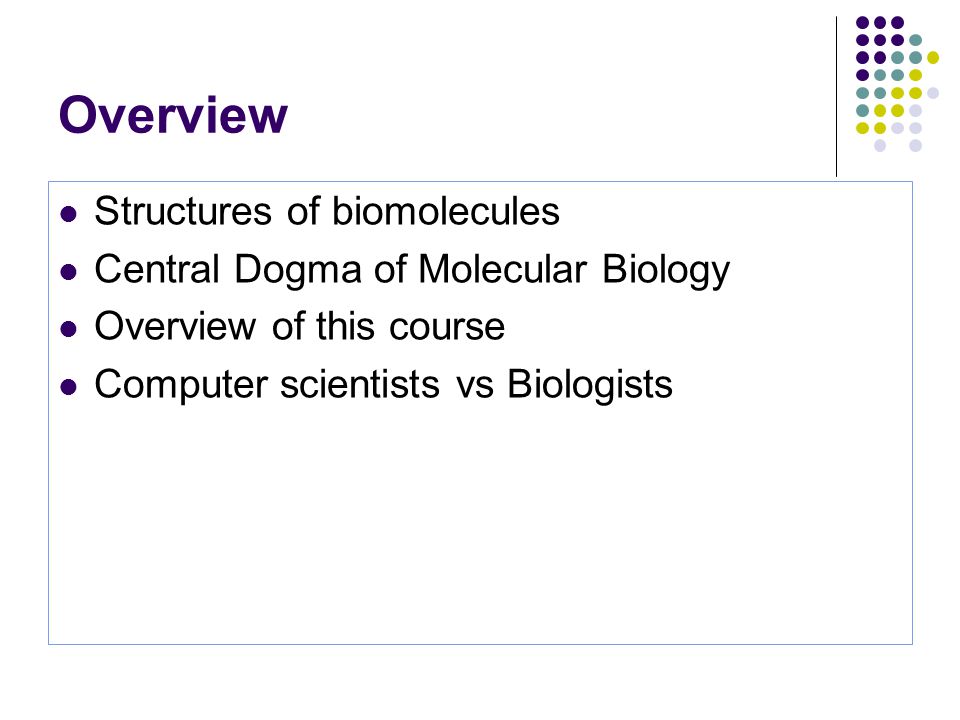Image resolution: width=960 pixels, height=720 pixels.
Task: Click the decorative dot pattern graphic
Action: (x=897, y=84)
